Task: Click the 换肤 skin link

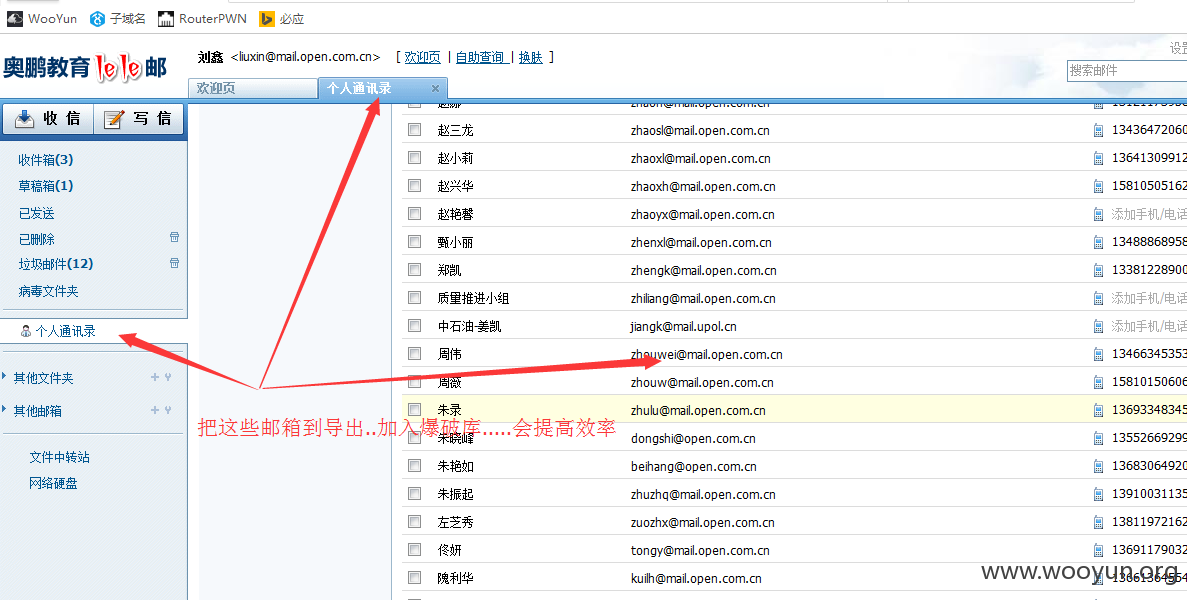Action: (531, 57)
